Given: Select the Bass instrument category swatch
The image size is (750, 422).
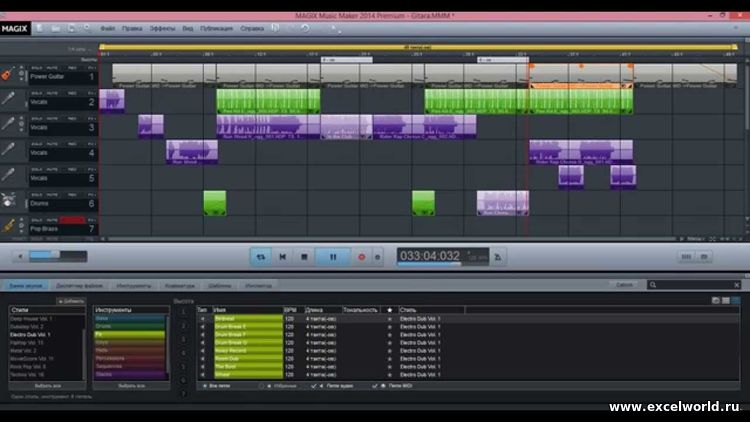Looking at the screenshot, I should [129, 318].
